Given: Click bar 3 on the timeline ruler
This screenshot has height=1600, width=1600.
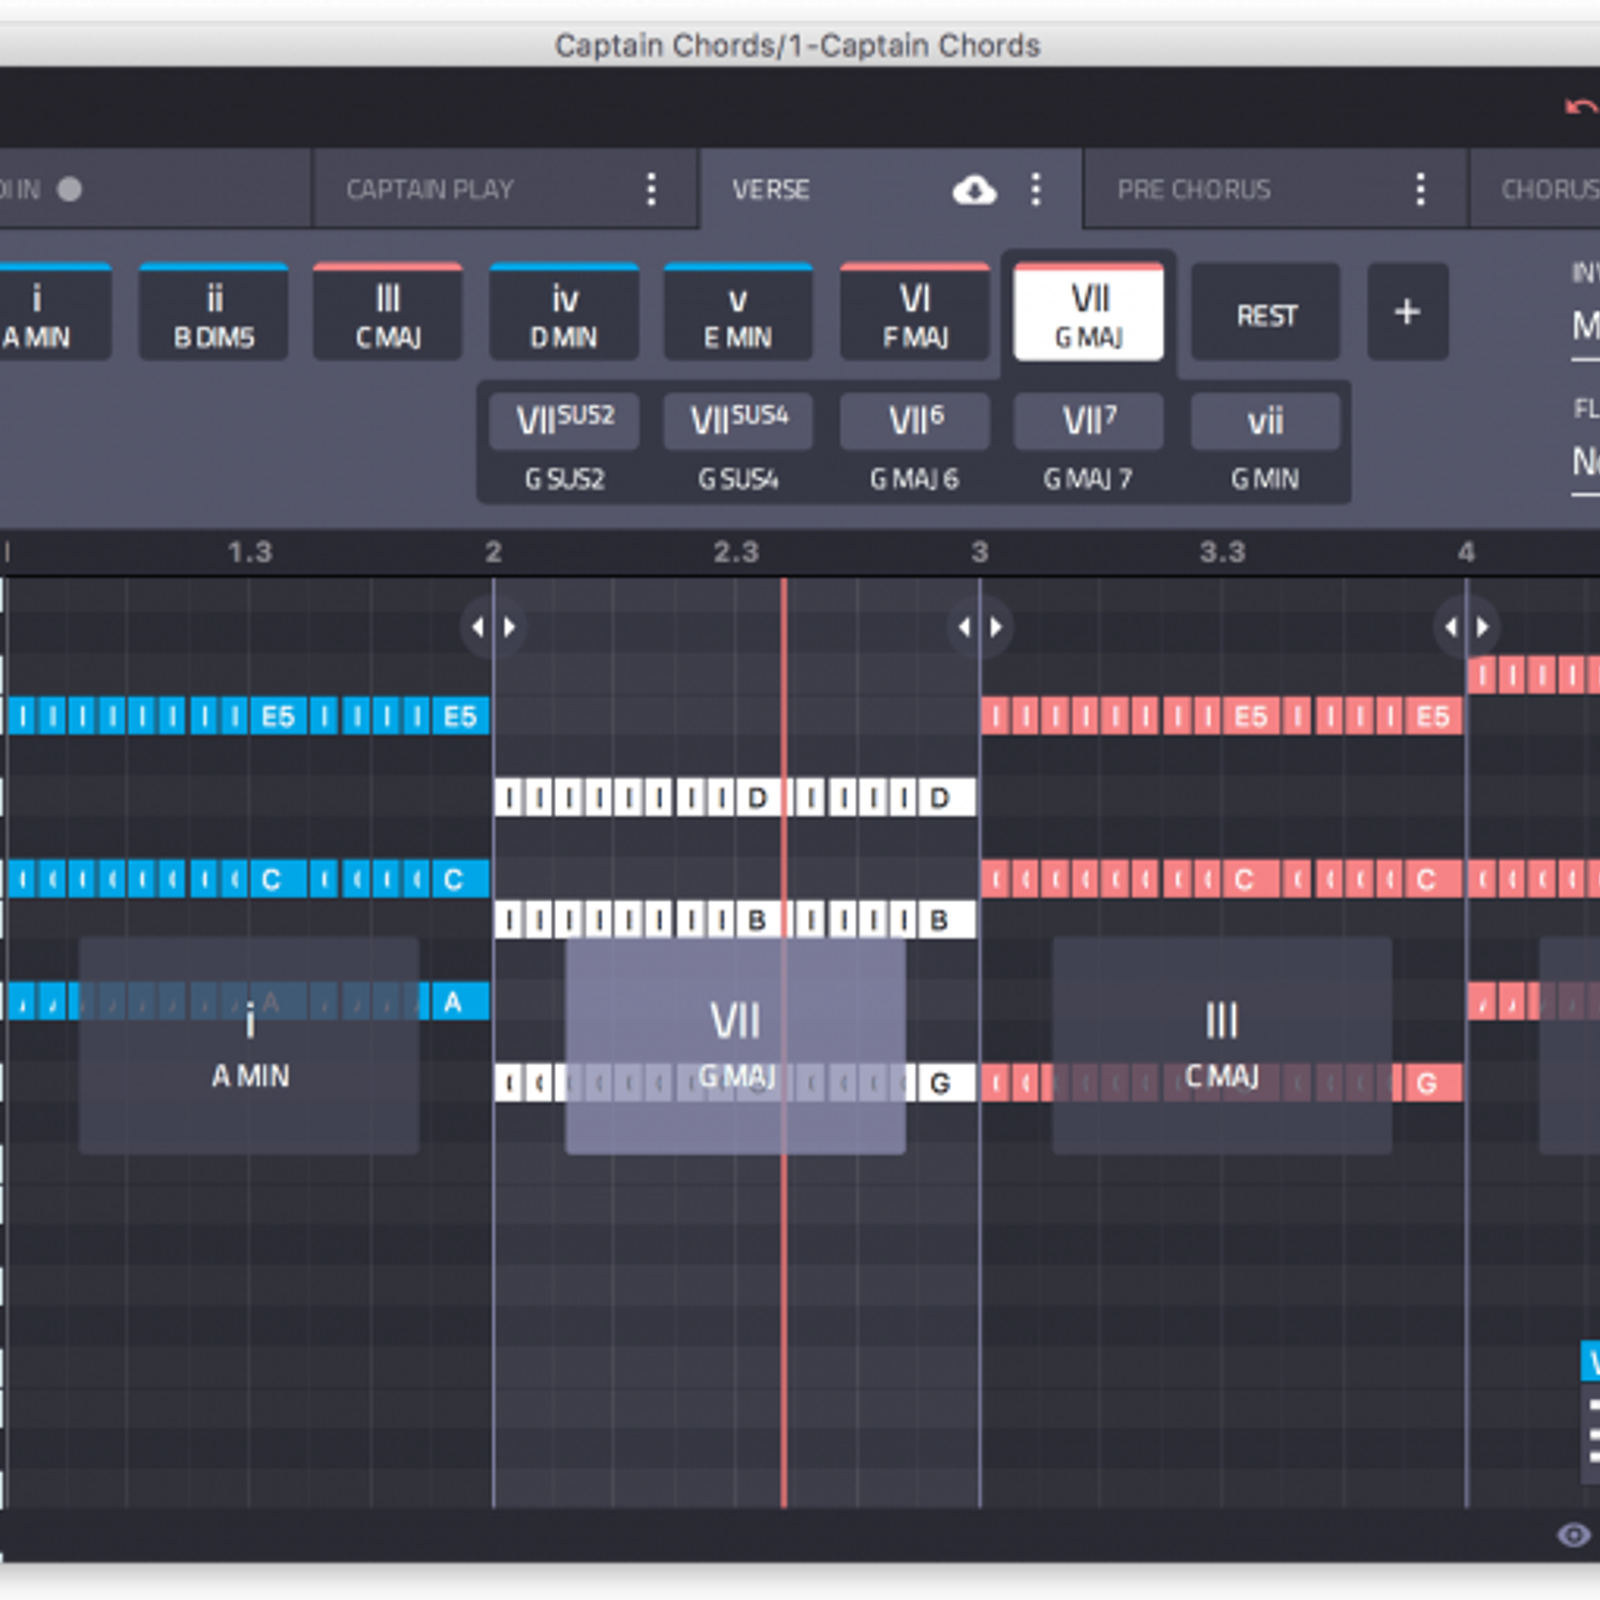Looking at the screenshot, I should point(980,552).
